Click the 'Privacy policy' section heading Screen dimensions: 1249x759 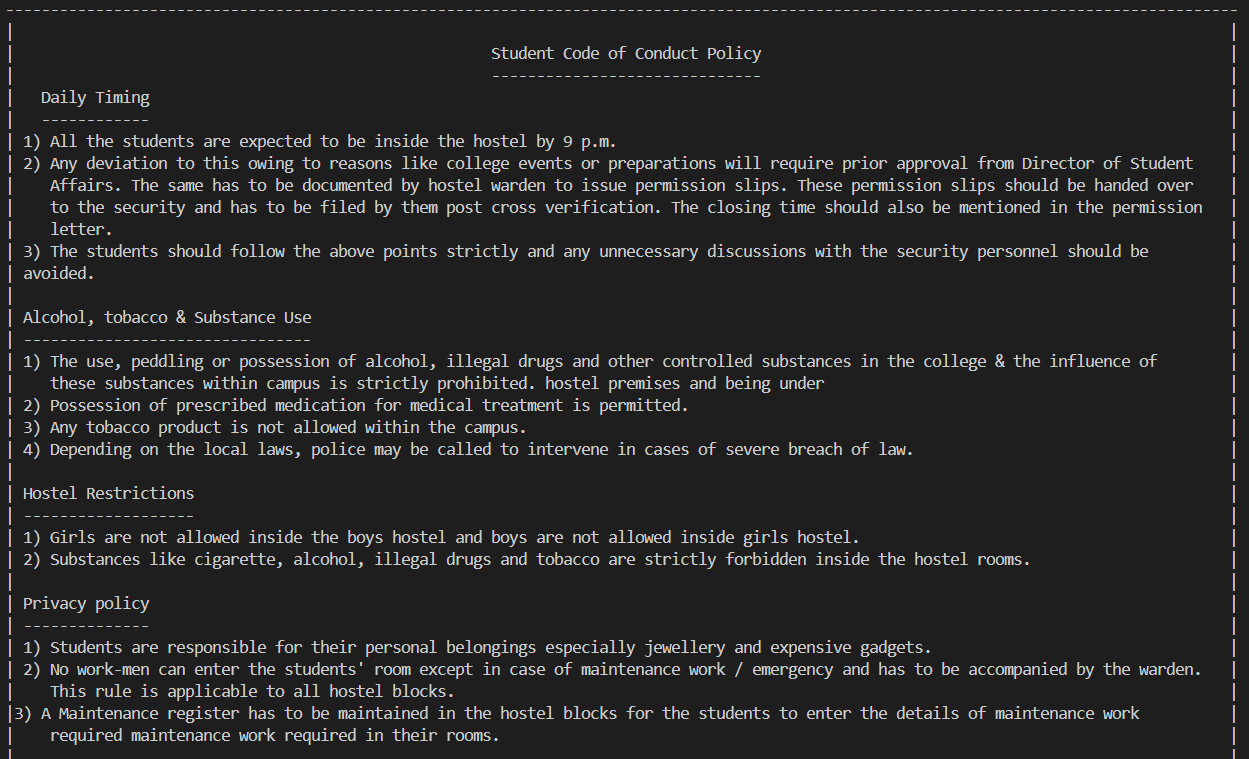[86, 603]
